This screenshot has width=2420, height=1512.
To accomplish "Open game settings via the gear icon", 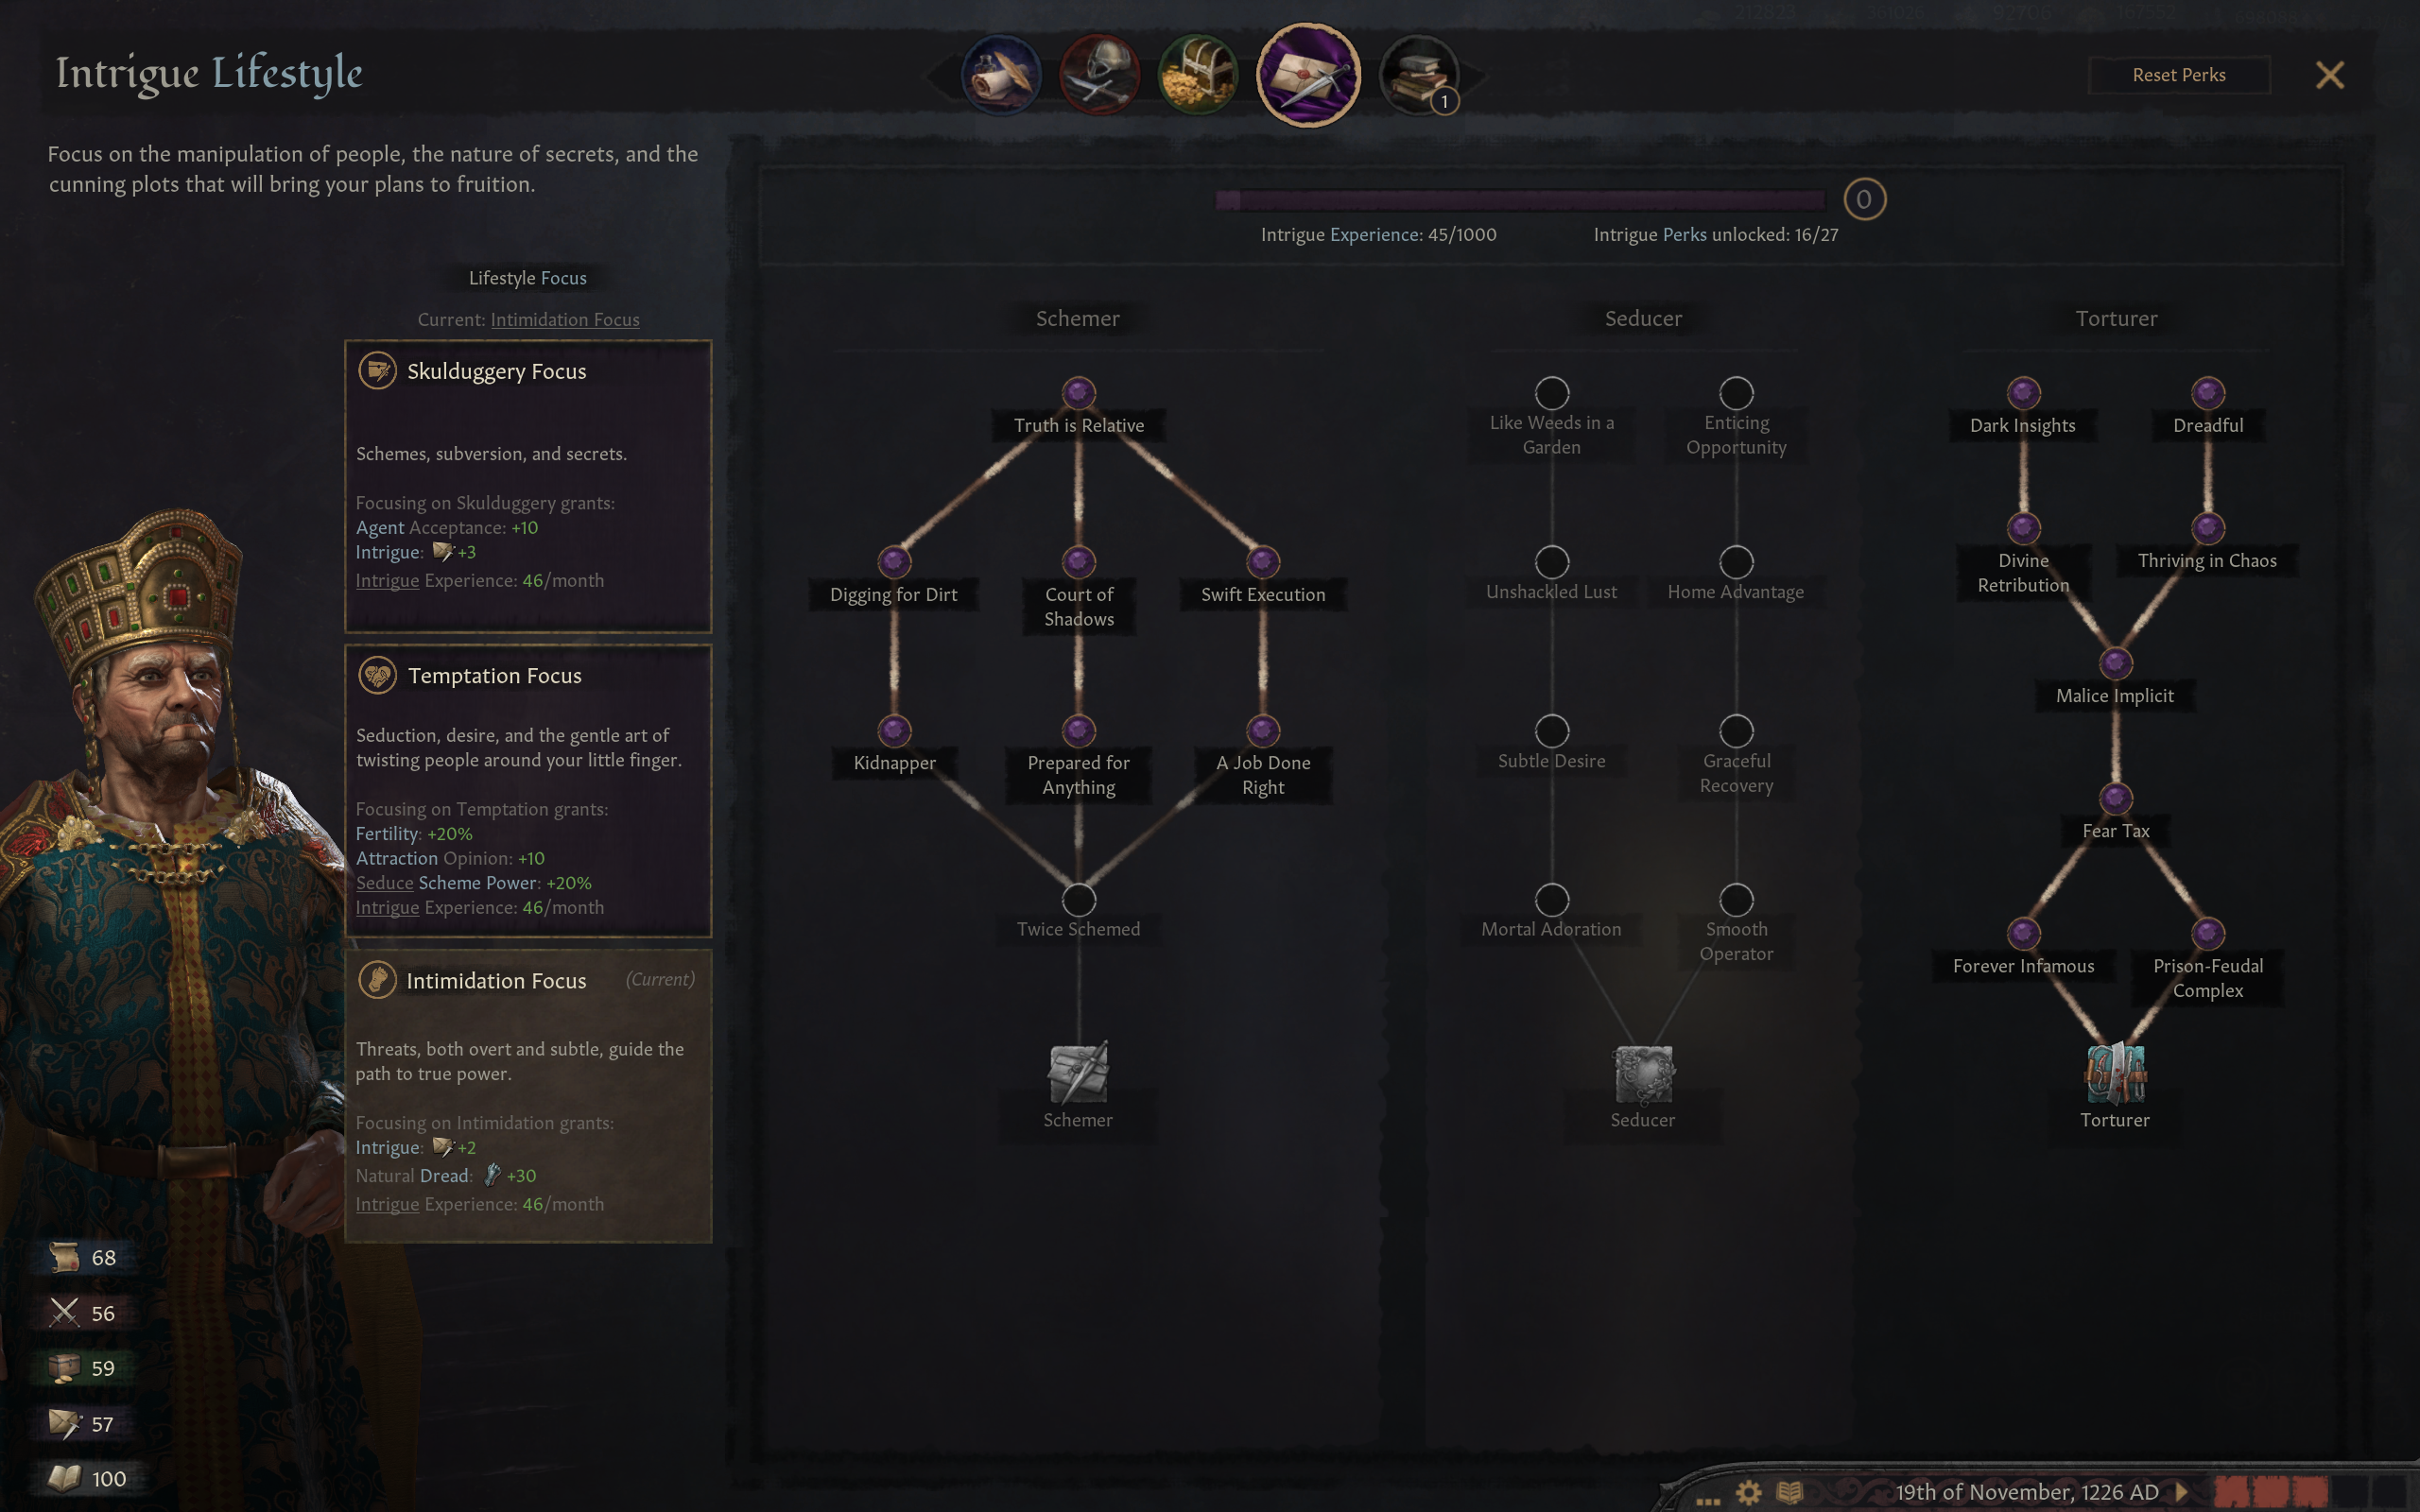I will (x=1749, y=1492).
